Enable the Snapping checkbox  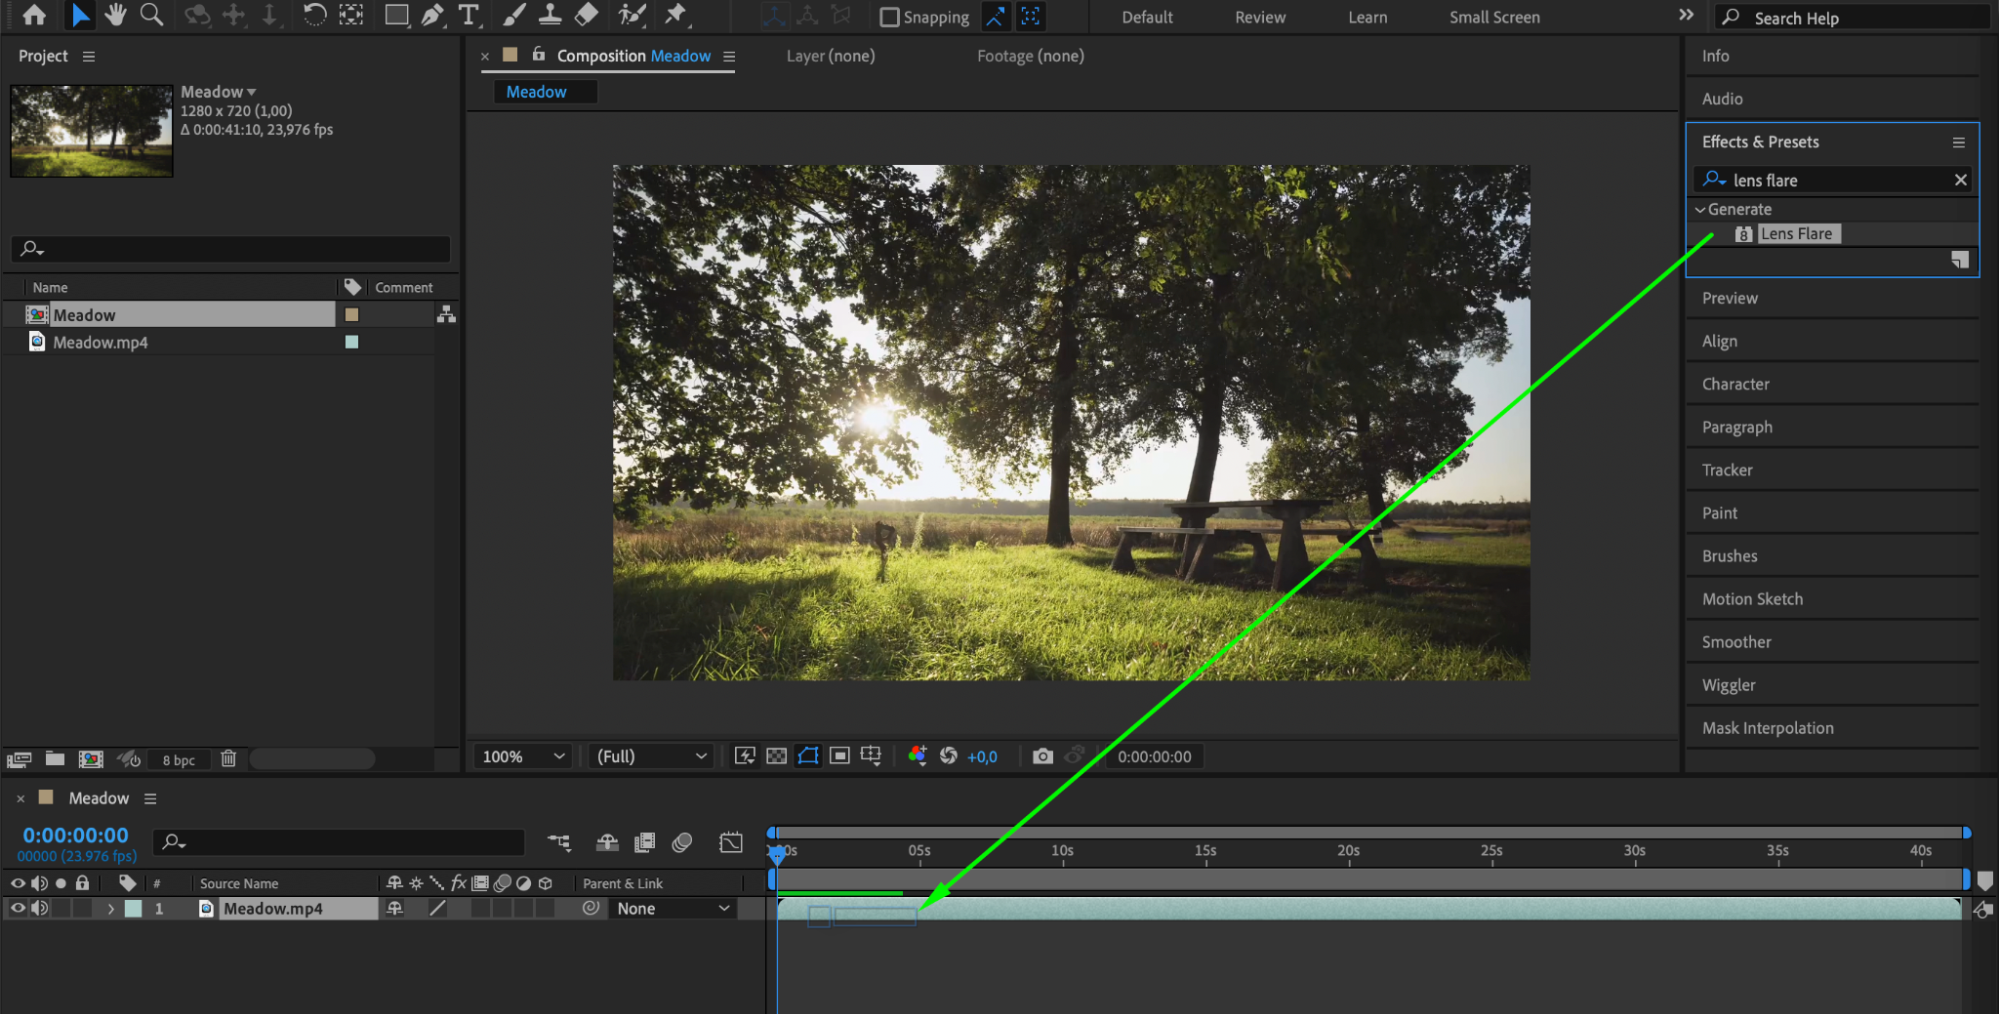coord(889,17)
